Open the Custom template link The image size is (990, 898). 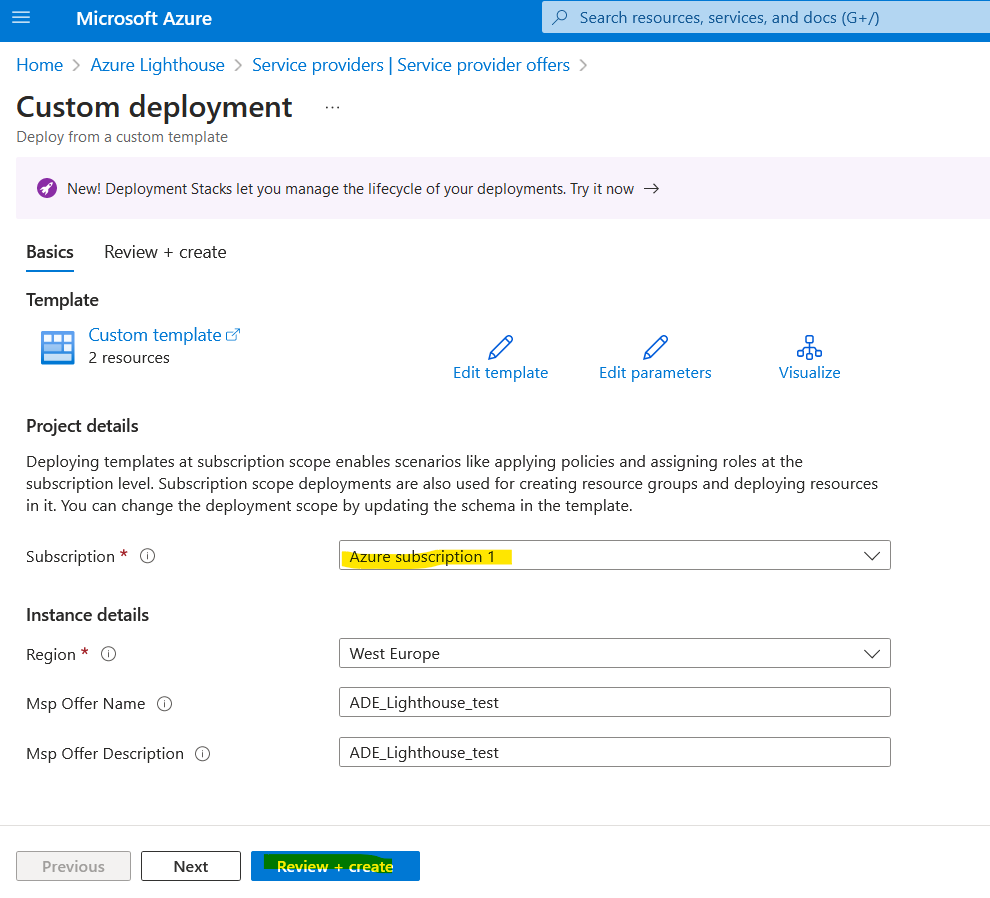point(155,335)
